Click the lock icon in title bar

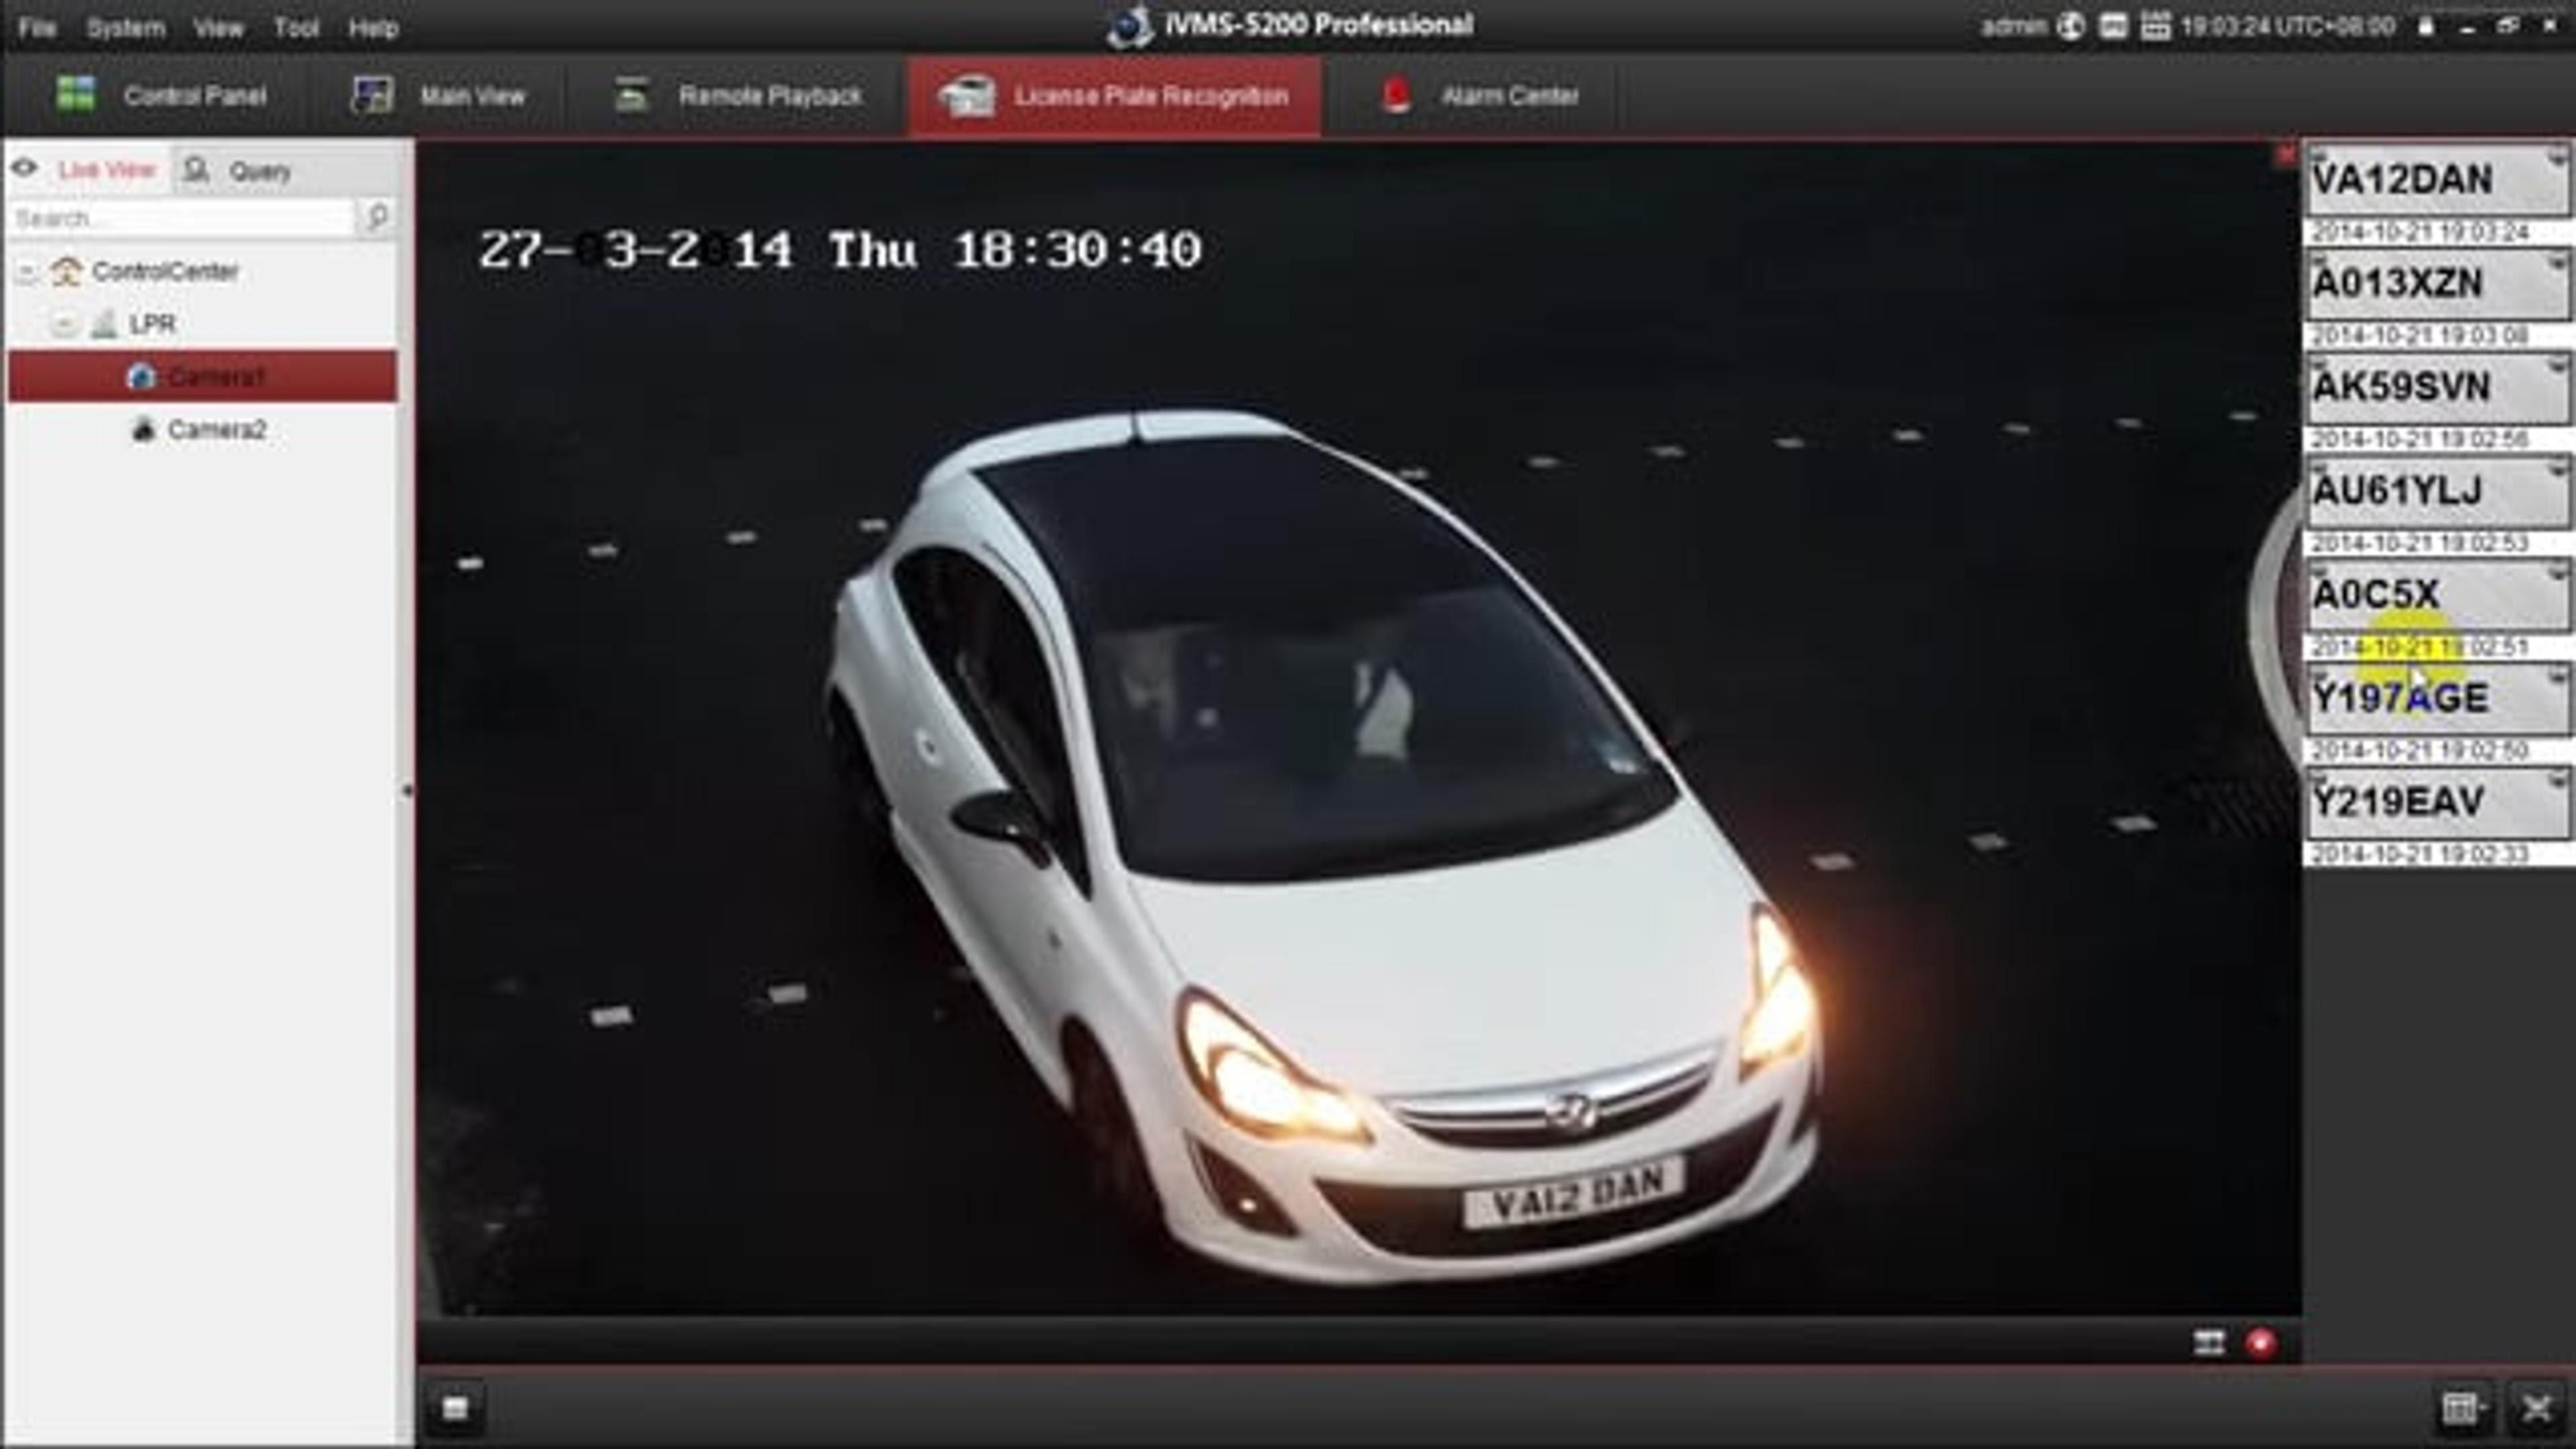2426,26
